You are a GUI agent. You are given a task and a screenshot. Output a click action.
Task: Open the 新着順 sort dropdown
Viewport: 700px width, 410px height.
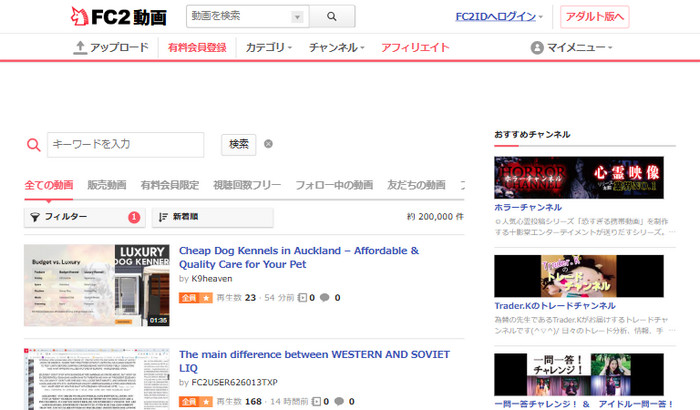(212, 217)
